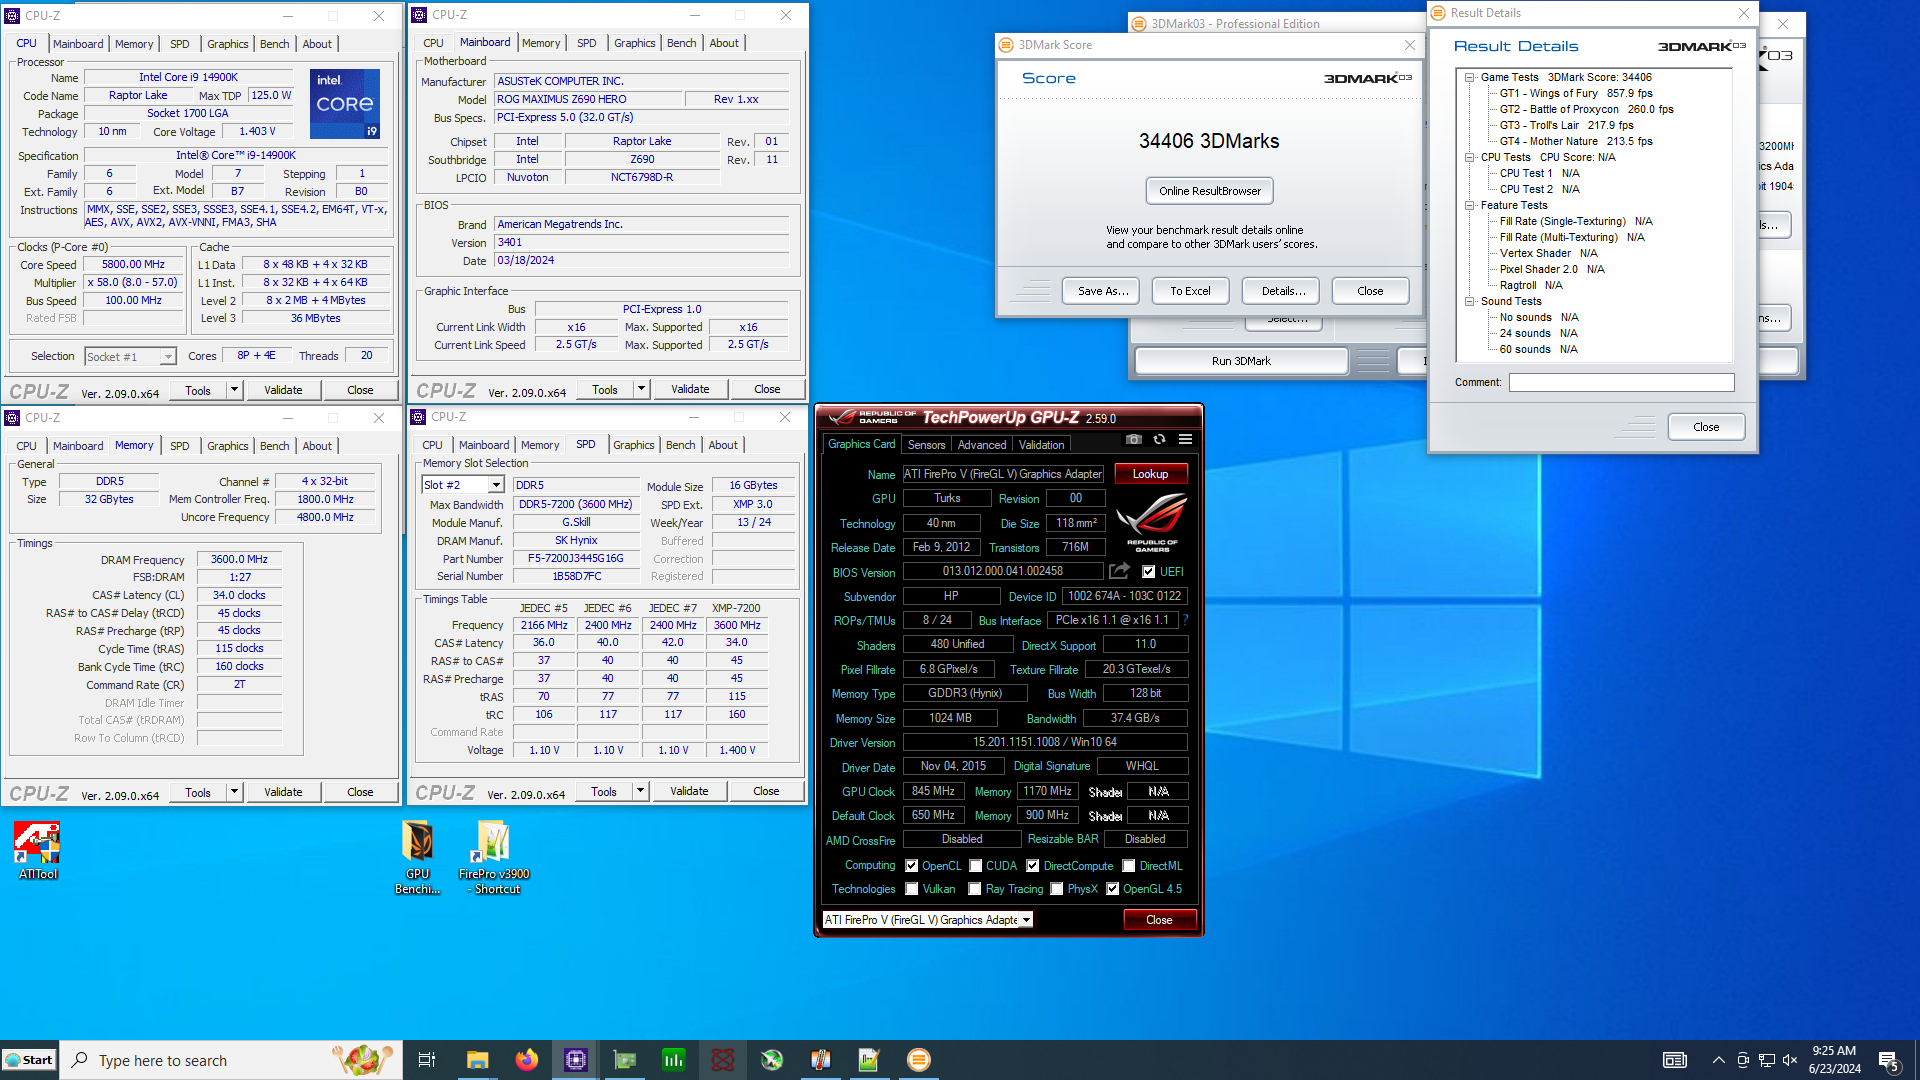Toggle the OpenGL 4.5 checkbox

pos(1112,889)
